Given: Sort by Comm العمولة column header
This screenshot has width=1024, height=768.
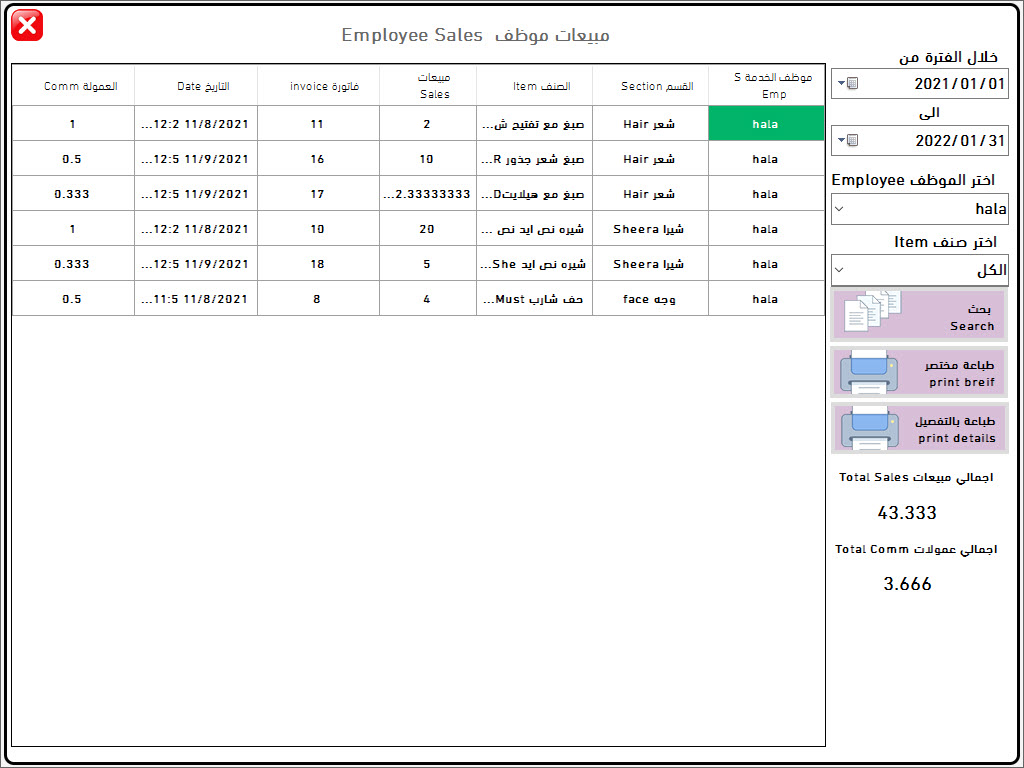Looking at the screenshot, I should point(73,86).
